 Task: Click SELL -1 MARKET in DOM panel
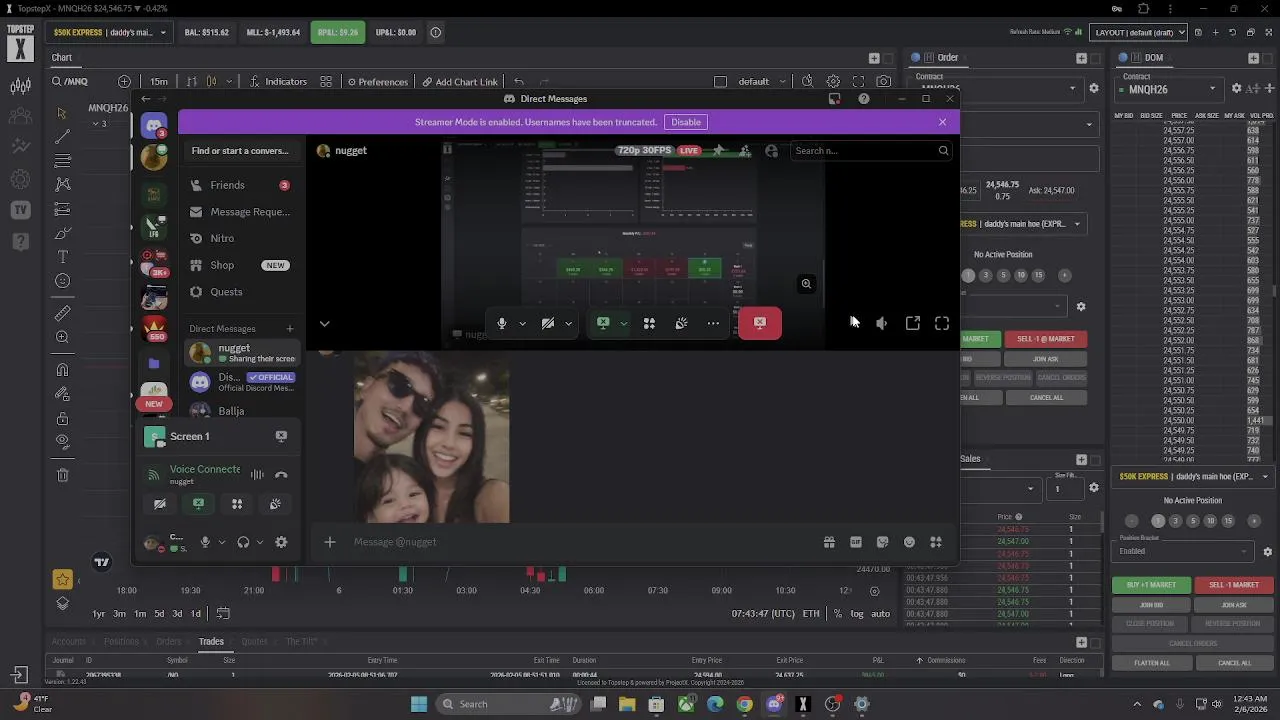pyautogui.click(x=1234, y=585)
